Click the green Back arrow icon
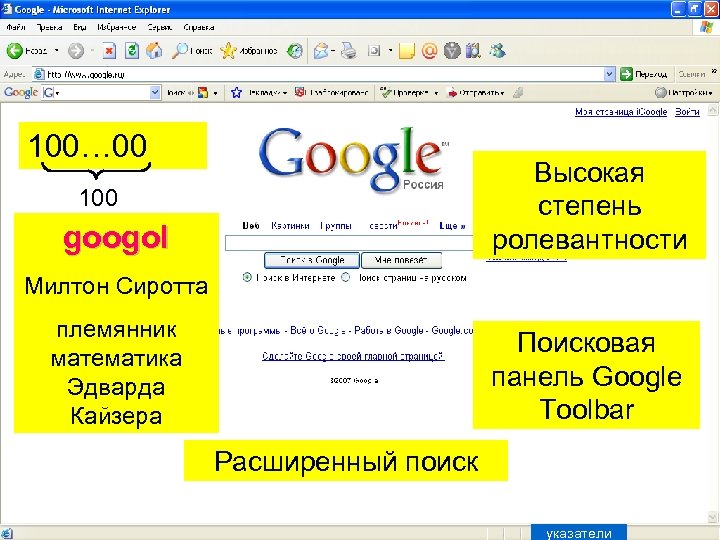Viewport: 720px width, 540px height. click(14, 51)
